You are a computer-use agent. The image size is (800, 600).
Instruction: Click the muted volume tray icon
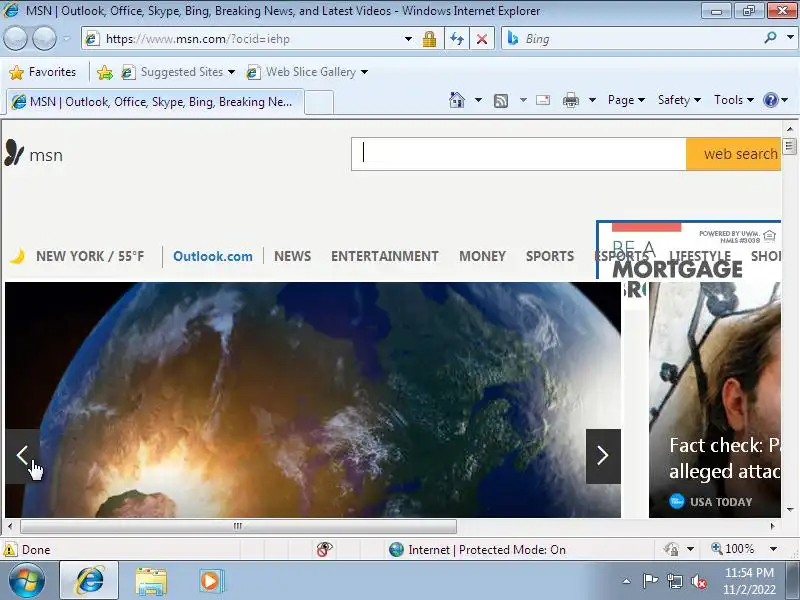click(698, 581)
